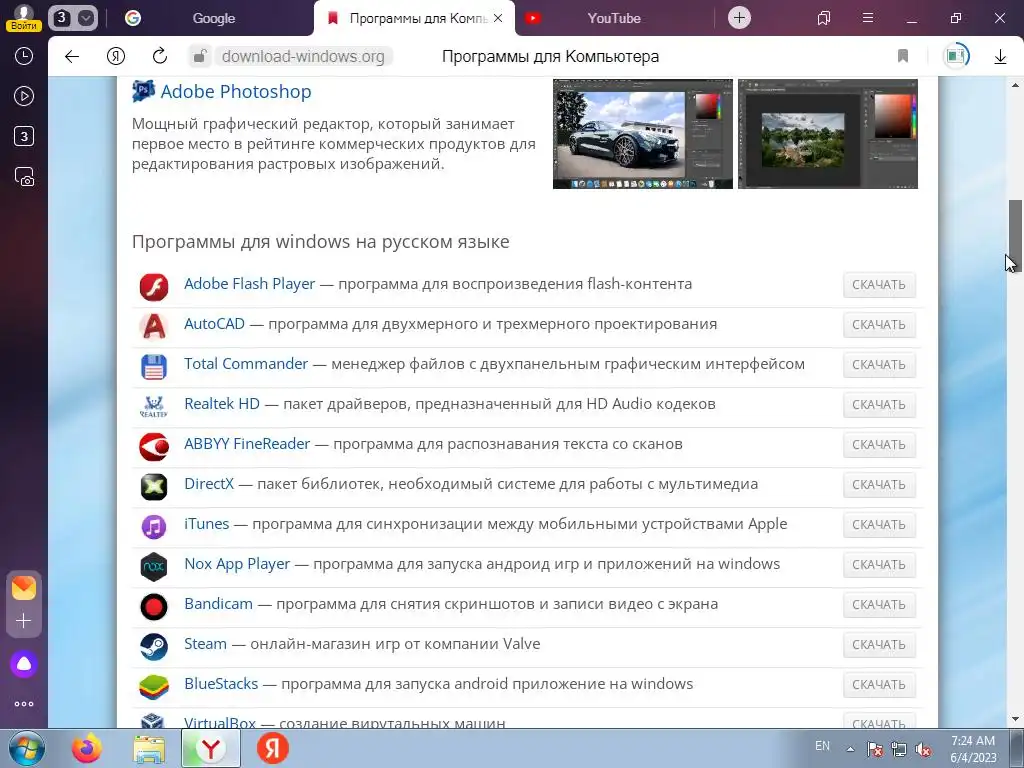Open a new tab with plus button

(x=739, y=18)
